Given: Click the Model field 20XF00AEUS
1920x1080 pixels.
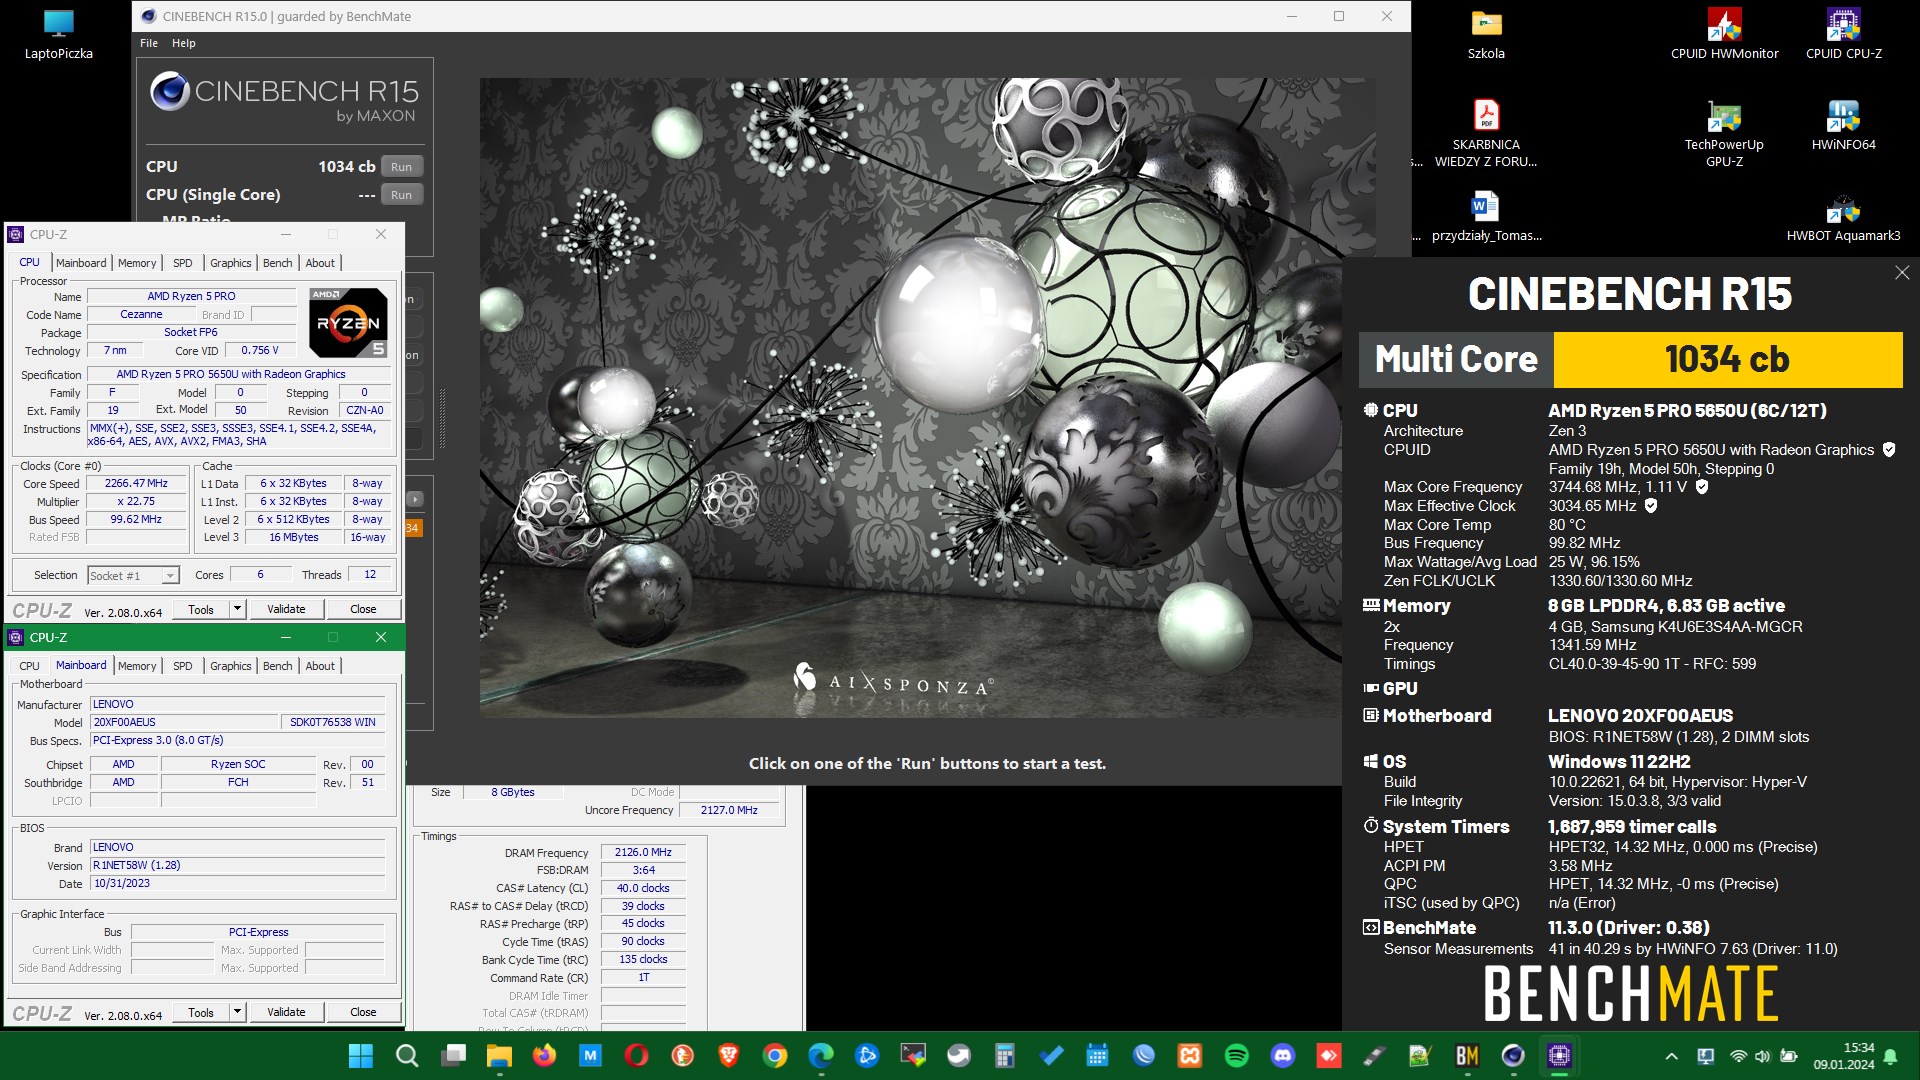Looking at the screenshot, I should [184, 722].
